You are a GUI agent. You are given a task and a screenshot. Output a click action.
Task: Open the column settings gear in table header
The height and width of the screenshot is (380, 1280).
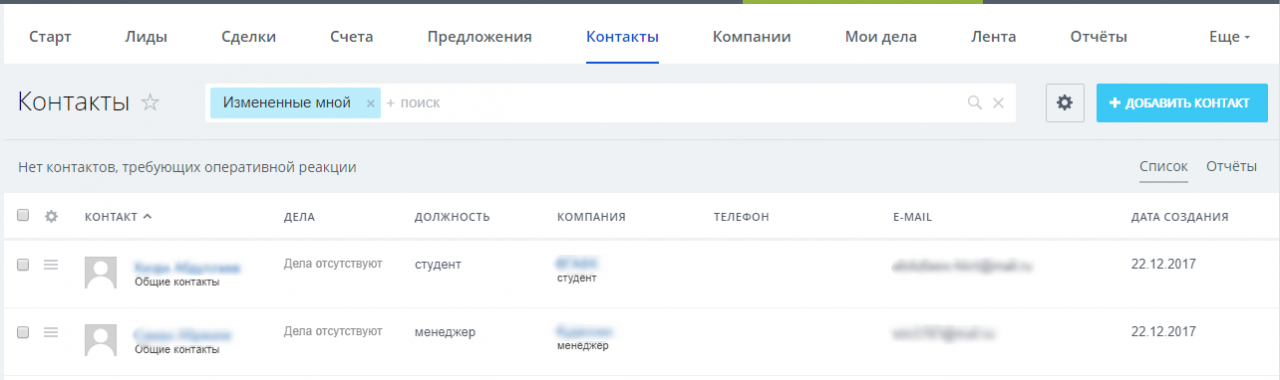tap(52, 216)
